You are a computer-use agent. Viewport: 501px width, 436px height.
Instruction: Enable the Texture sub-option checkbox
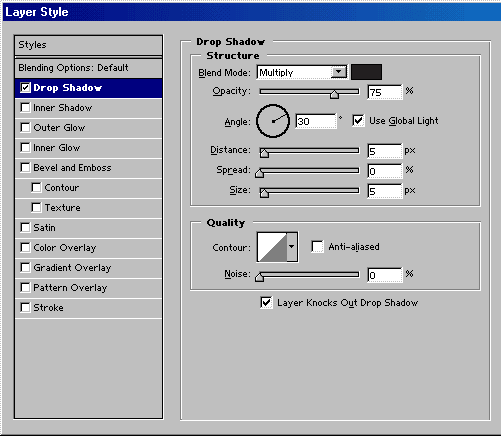coord(36,208)
